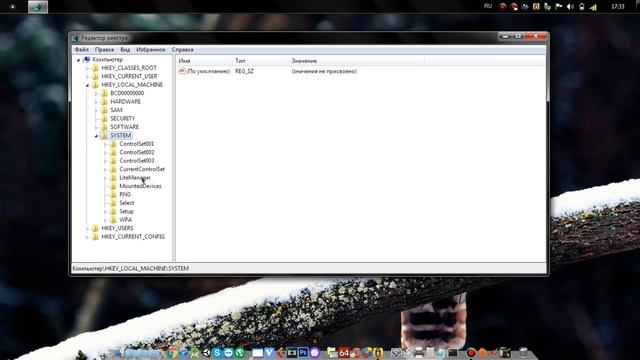Open the Файл menu
640x360 pixels.
coord(82,49)
